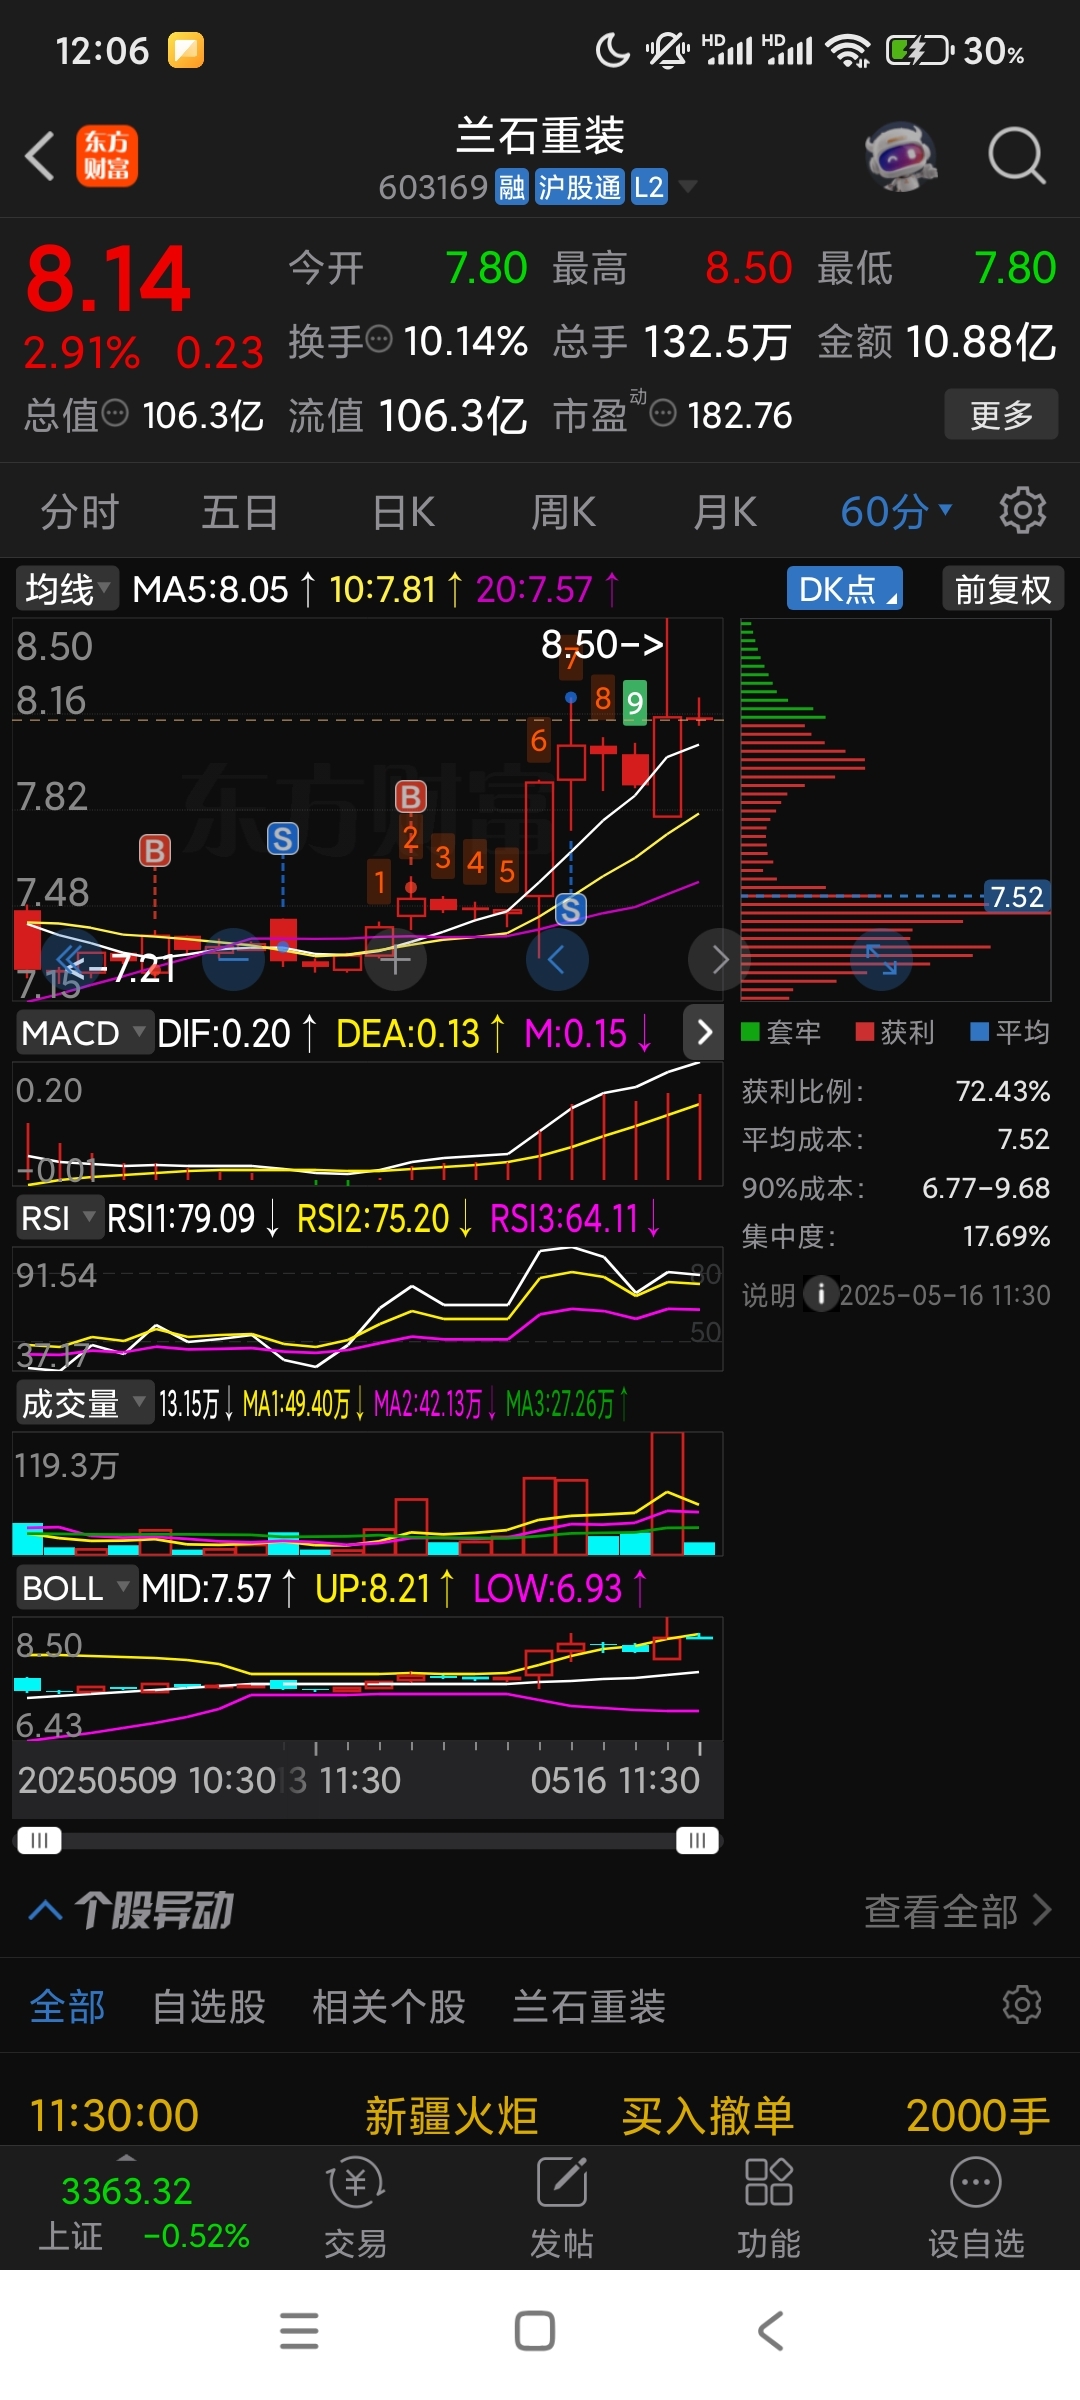Image resolution: width=1080 pixels, height=2400 pixels.
Task: Tap chart zoom-in plus icon
Action: point(395,960)
